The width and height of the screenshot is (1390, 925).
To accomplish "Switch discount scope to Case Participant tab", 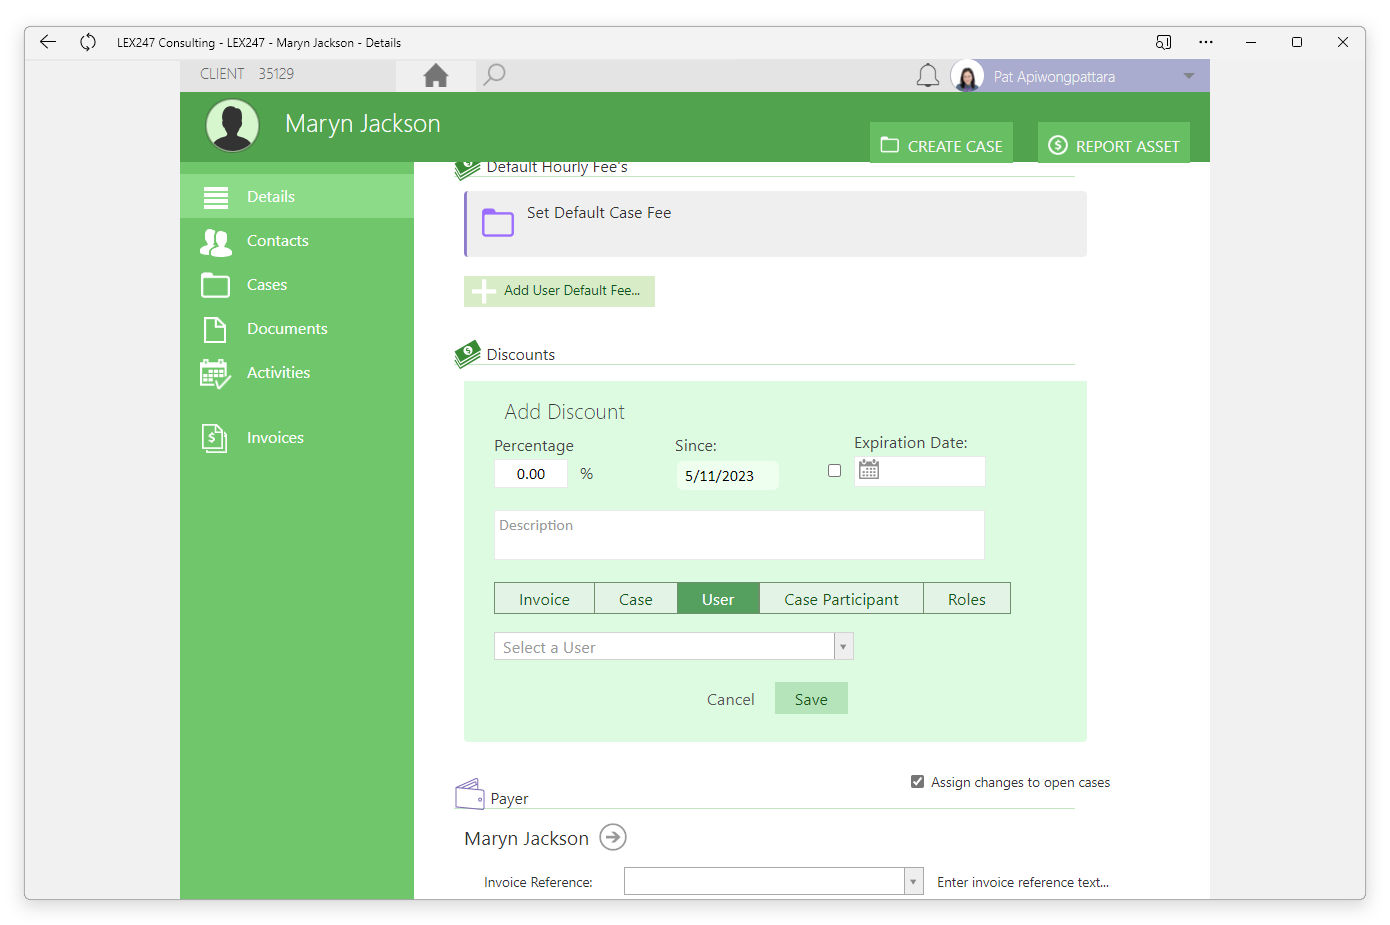I will coord(841,599).
